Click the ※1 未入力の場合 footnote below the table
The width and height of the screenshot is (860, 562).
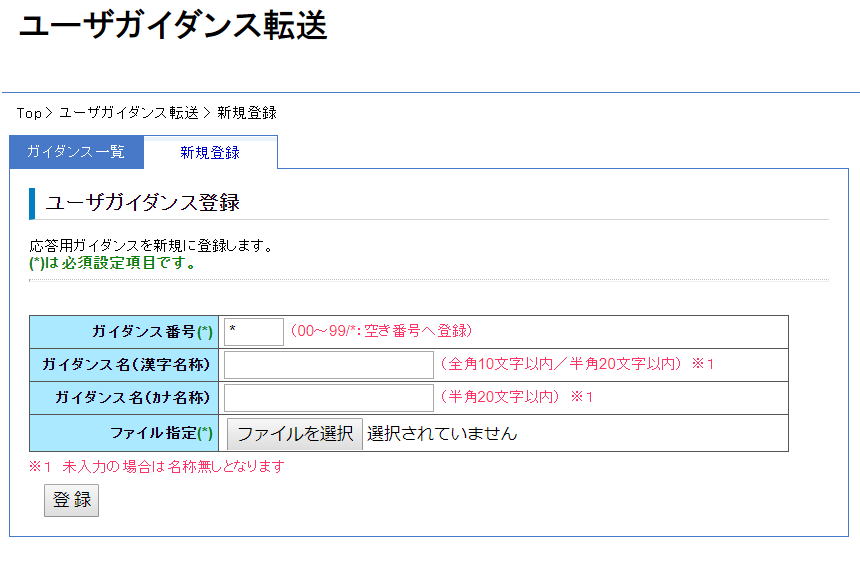click(157, 466)
